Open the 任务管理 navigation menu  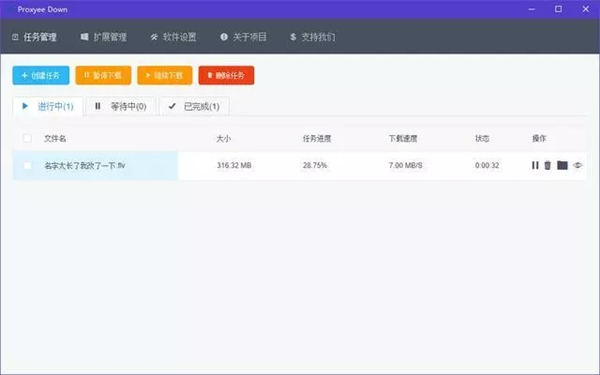pyautogui.click(x=34, y=37)
